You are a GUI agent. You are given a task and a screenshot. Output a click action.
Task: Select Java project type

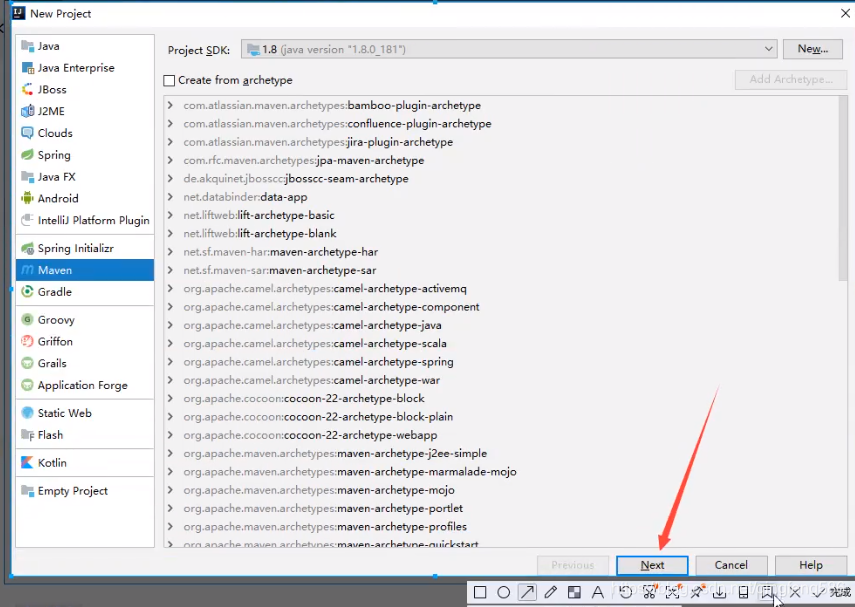tap(85, 46)
